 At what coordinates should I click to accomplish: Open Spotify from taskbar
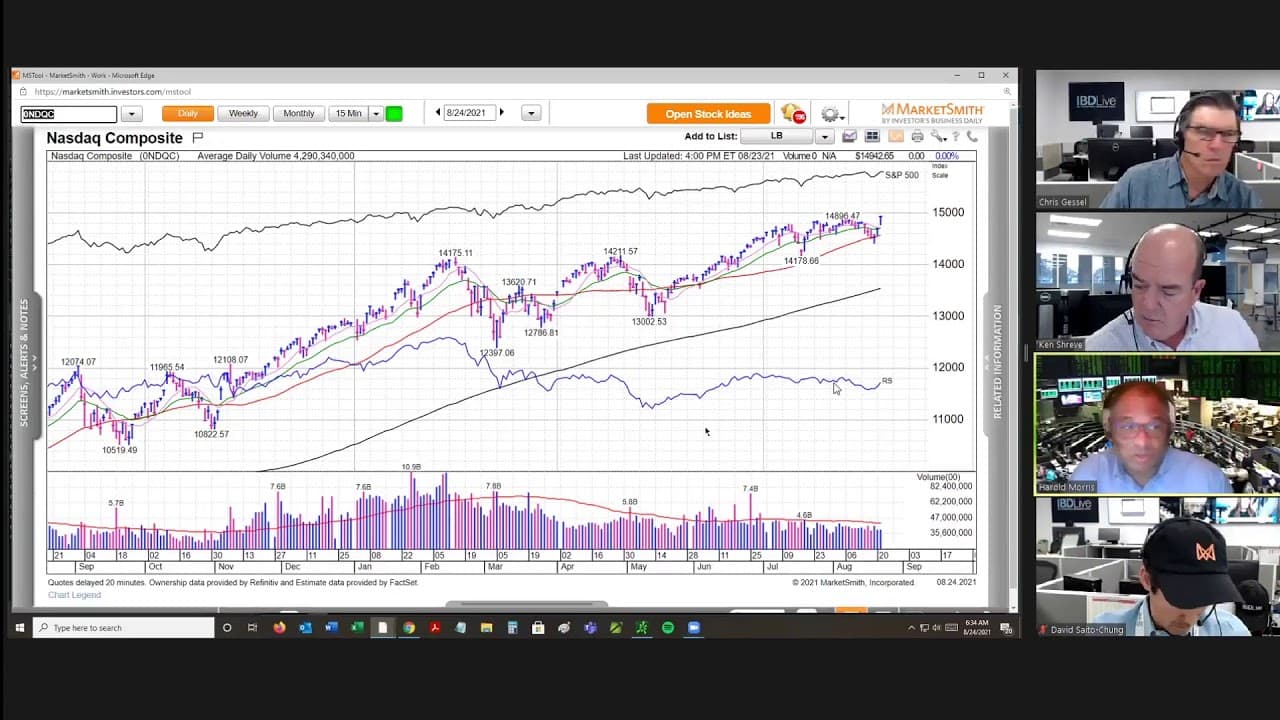[668, 628]
